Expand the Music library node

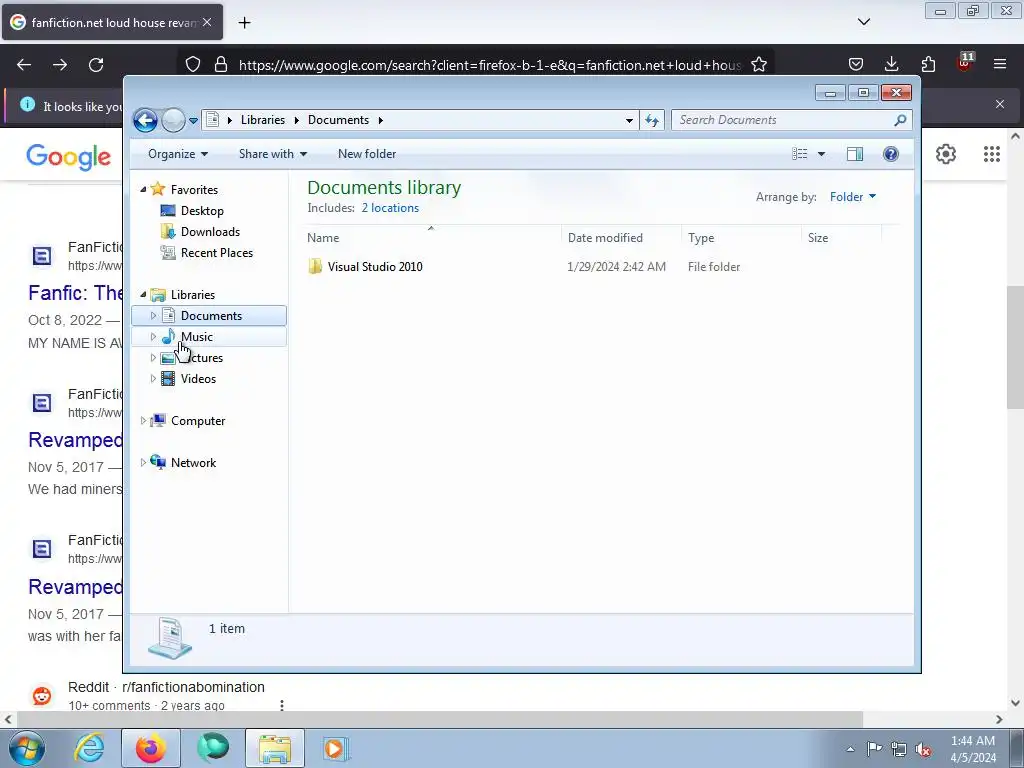(153, 337)
